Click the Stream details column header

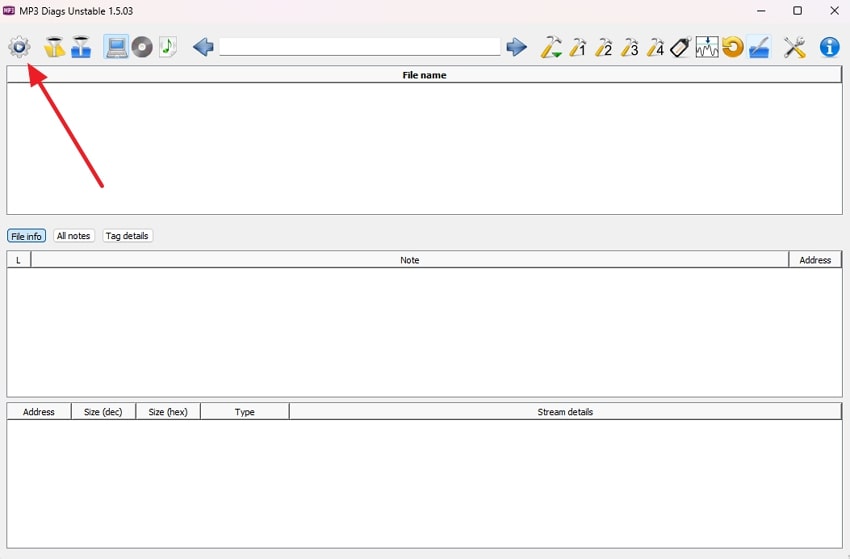pyautogui.click(x=565, y=412)
